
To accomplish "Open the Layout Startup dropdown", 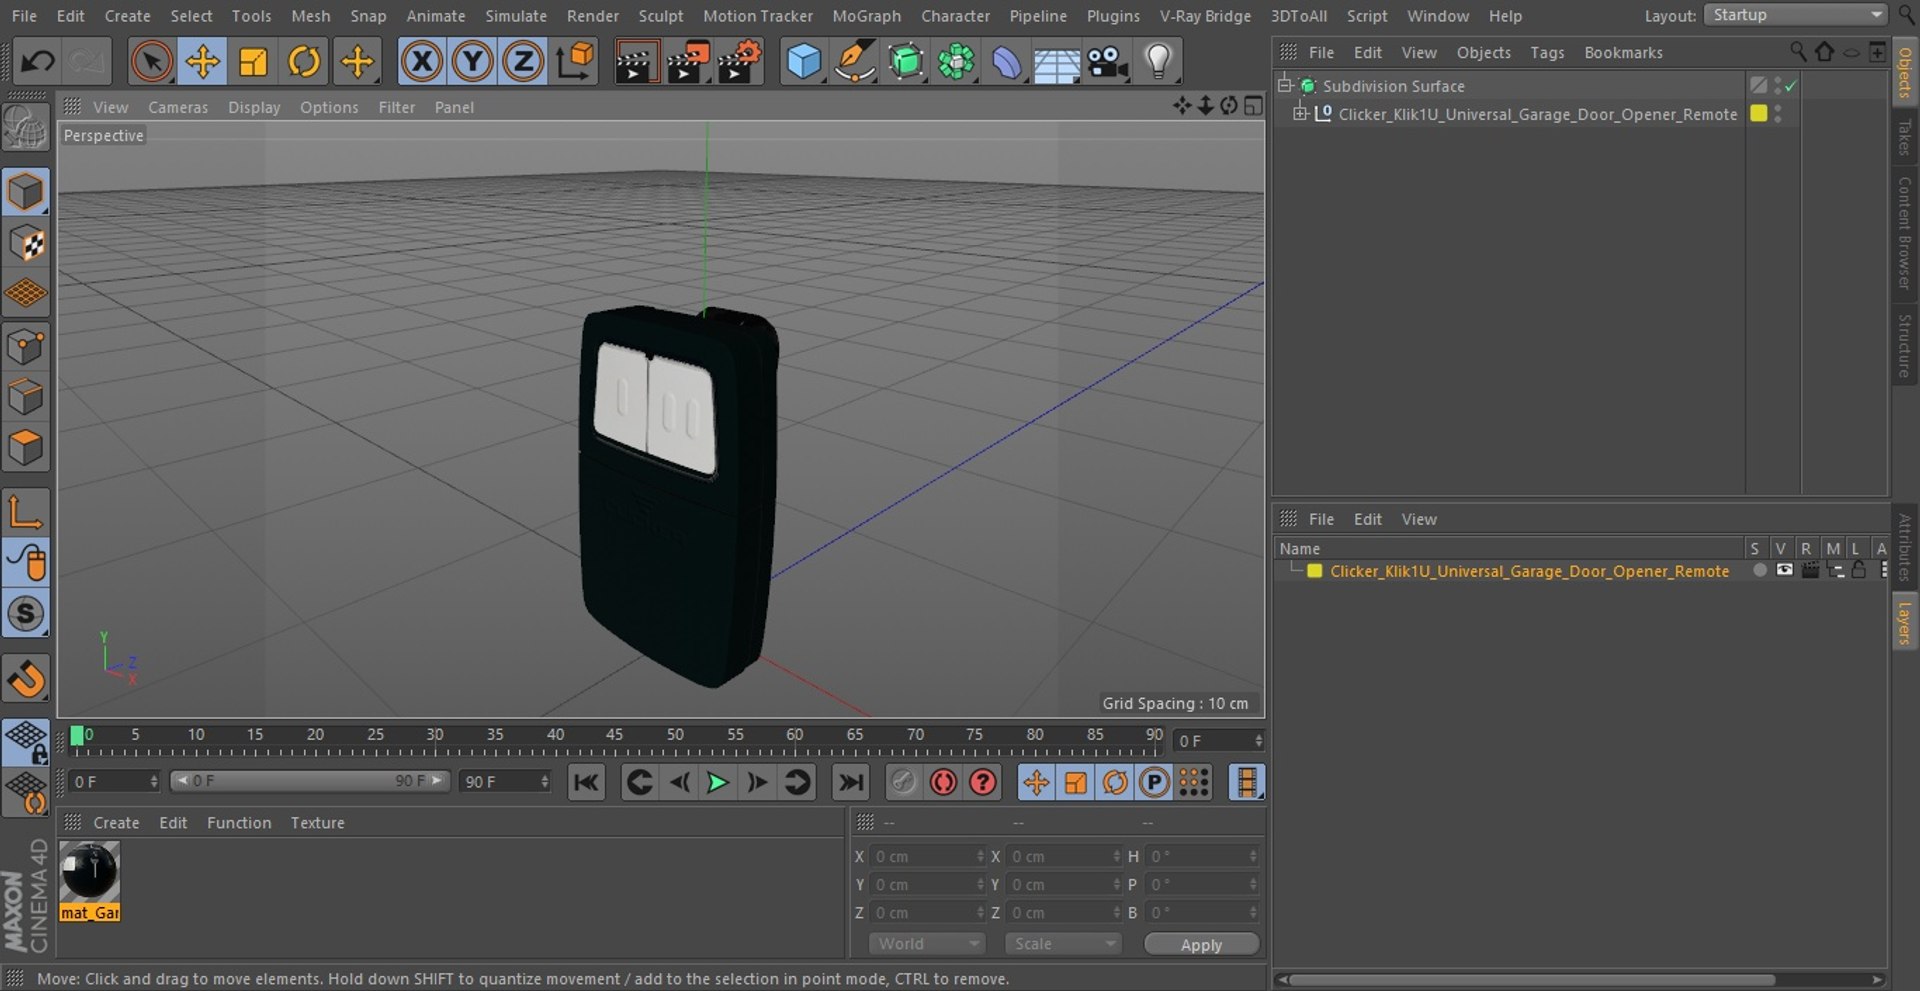I will [x=1796, y=15].
